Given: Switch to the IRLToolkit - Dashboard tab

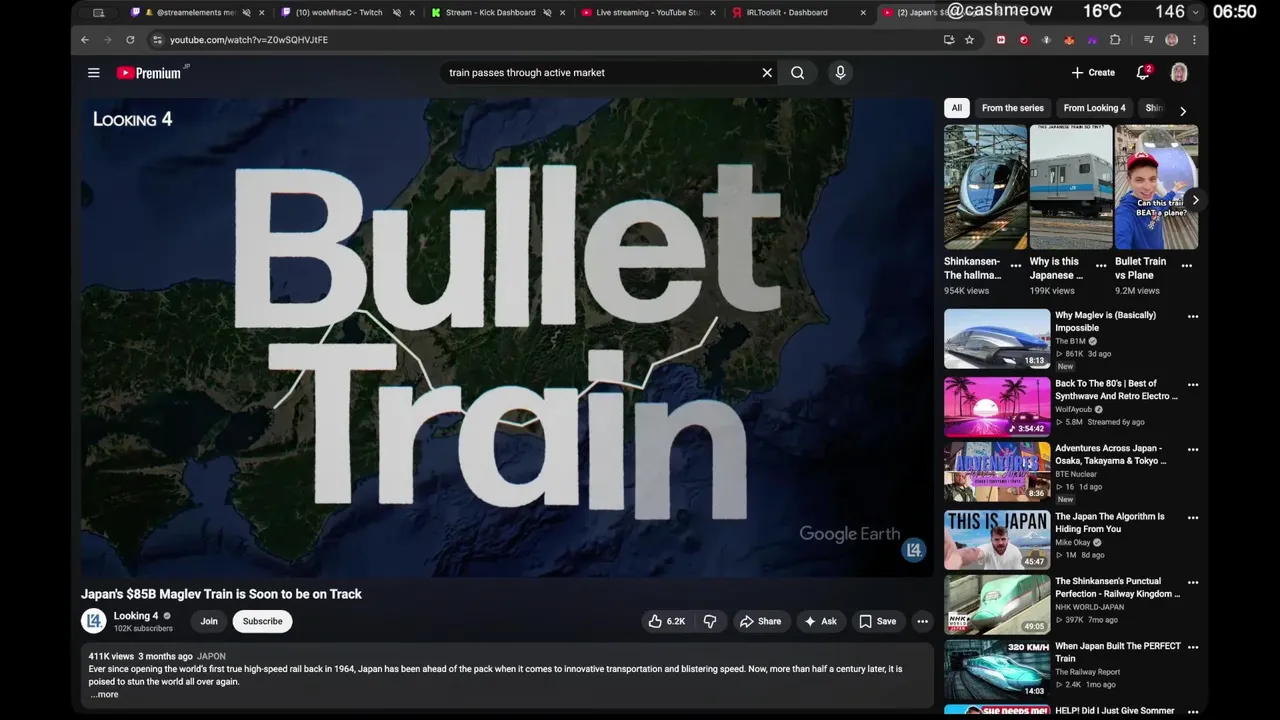Looking at the screenshot, I should click(x=797, y=13).
